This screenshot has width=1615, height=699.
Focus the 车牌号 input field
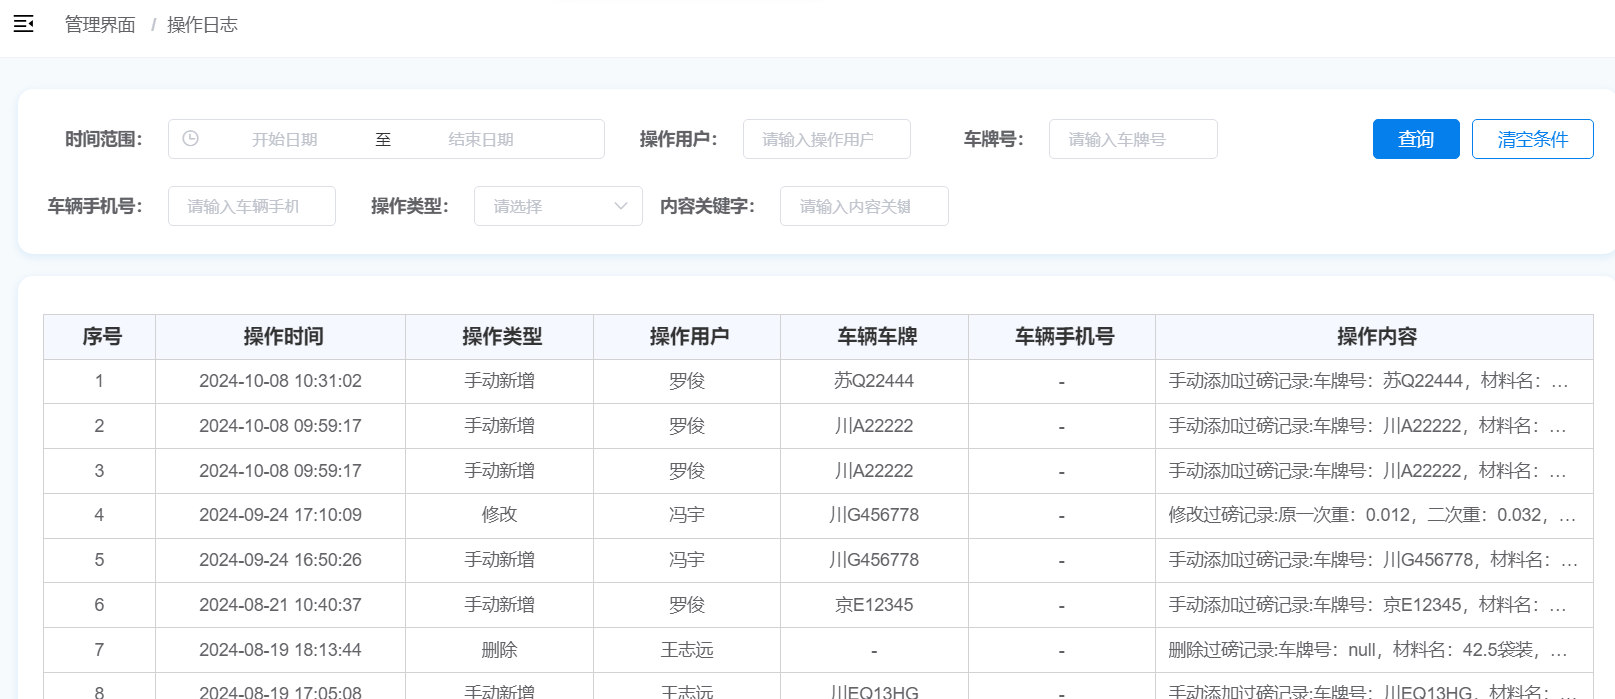coord(1133,139)
